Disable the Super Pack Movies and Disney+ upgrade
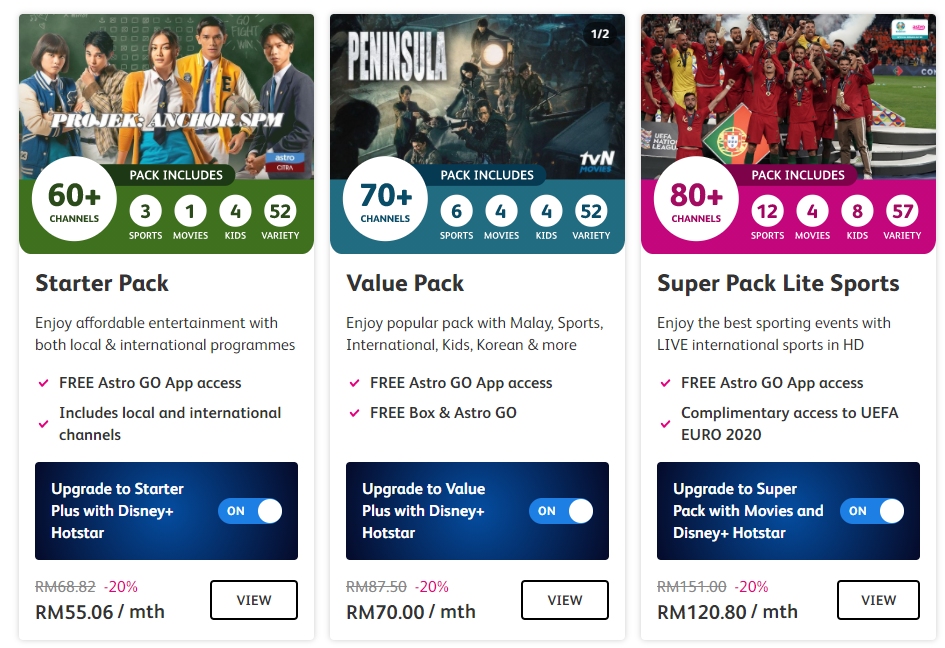Screen dimensions: 945x648 click(872, 511)
